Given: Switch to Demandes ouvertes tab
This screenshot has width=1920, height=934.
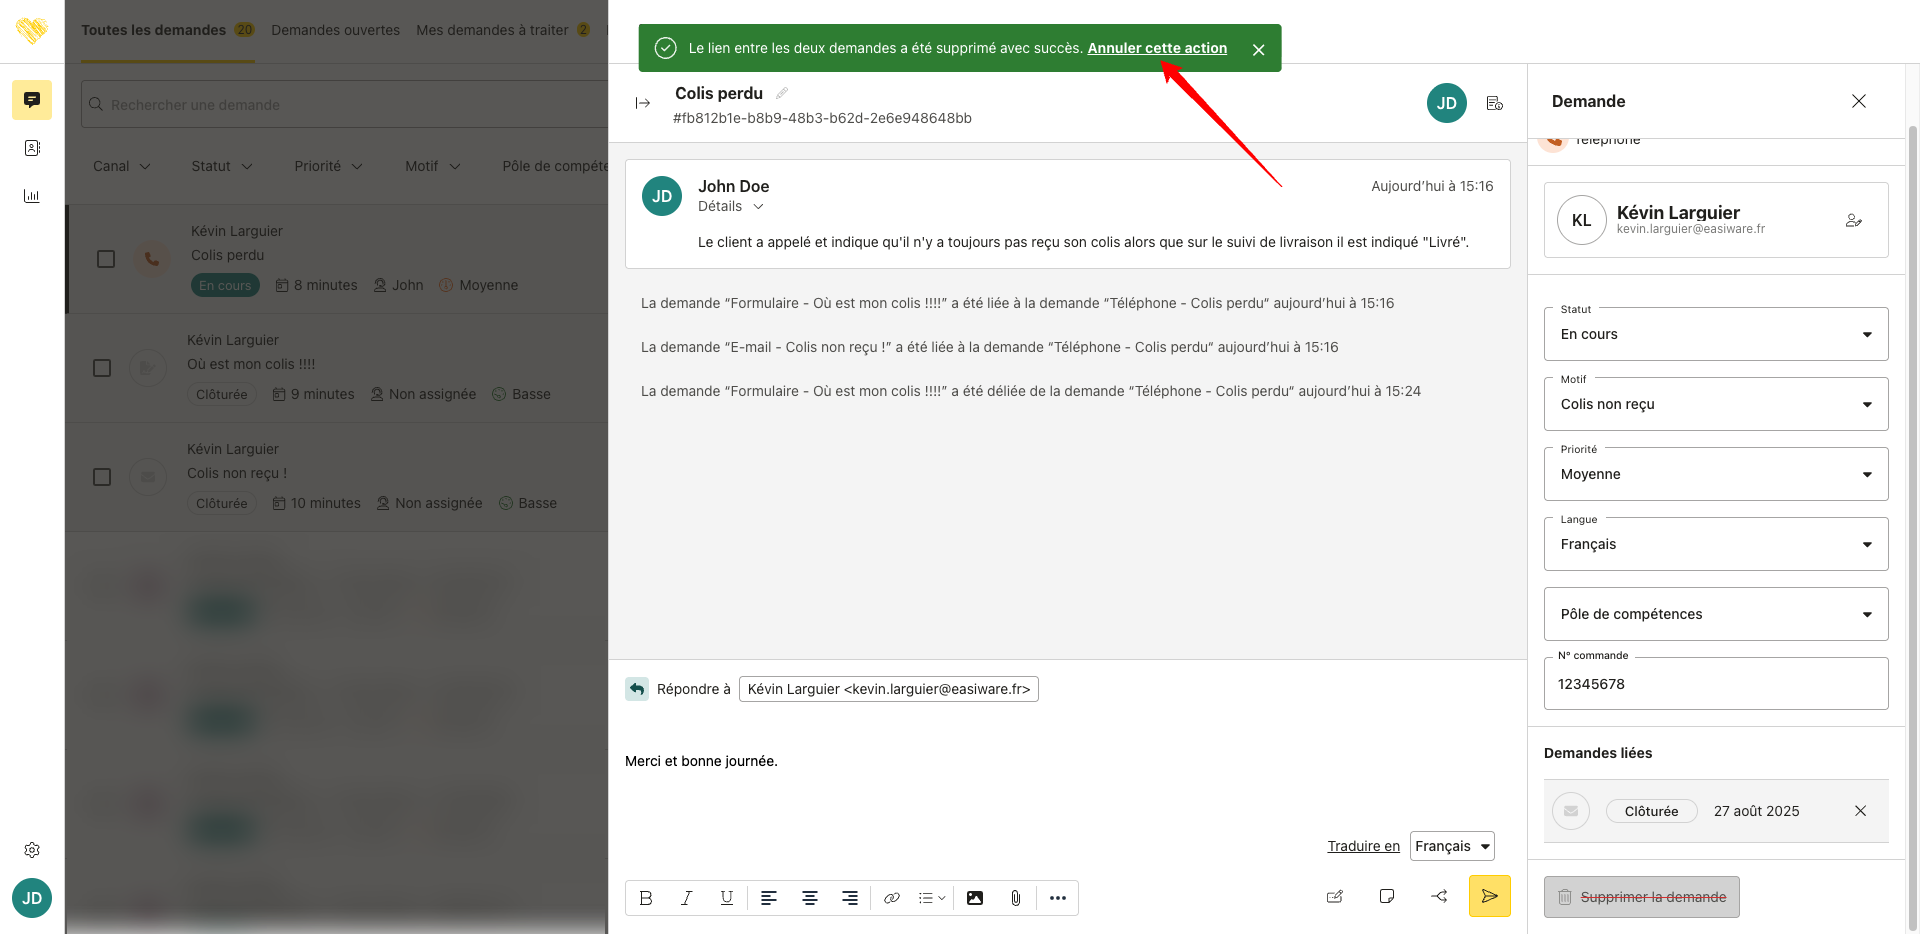Looking at the screenshot, I should click(x=335, y=30).
